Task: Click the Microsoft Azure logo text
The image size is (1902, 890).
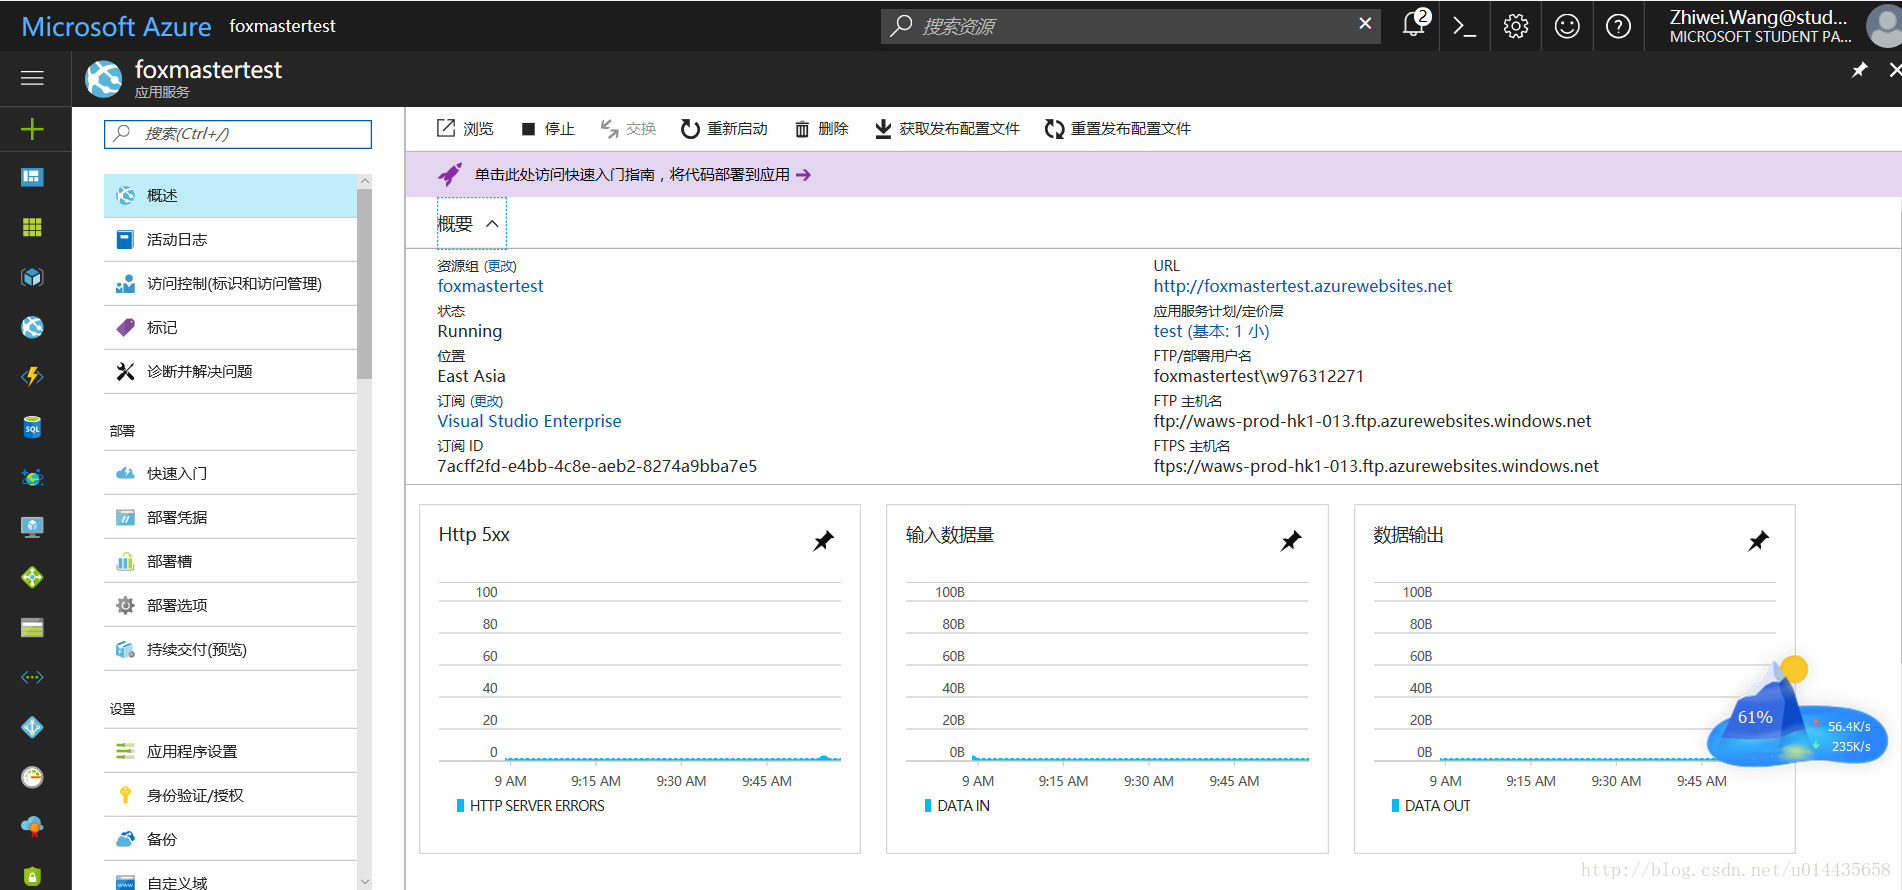Action: tap(116, 26)
